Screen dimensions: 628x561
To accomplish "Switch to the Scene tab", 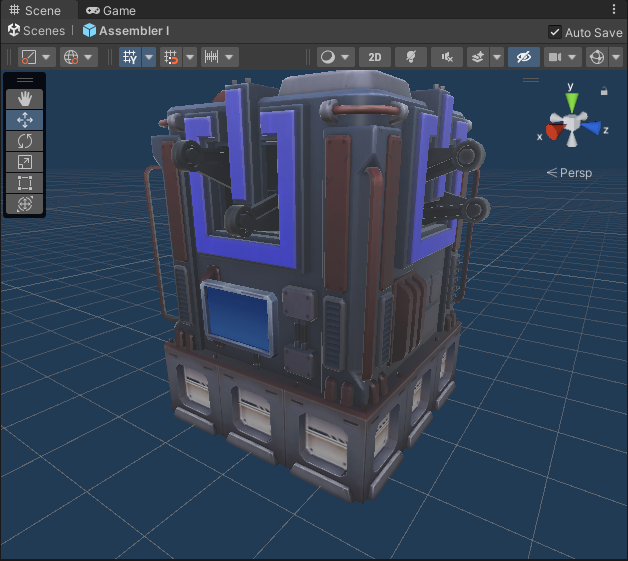I will pyautogui.click(x=35, y=10).
